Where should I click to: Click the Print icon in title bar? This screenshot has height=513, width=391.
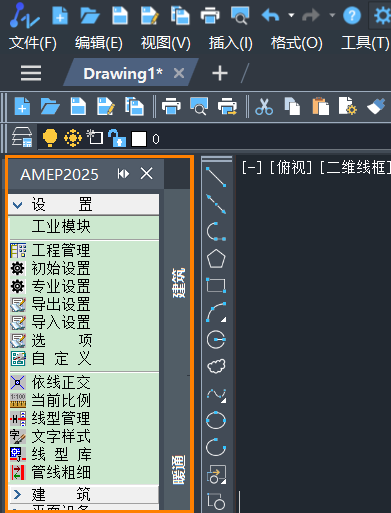[x=210, y=15]
